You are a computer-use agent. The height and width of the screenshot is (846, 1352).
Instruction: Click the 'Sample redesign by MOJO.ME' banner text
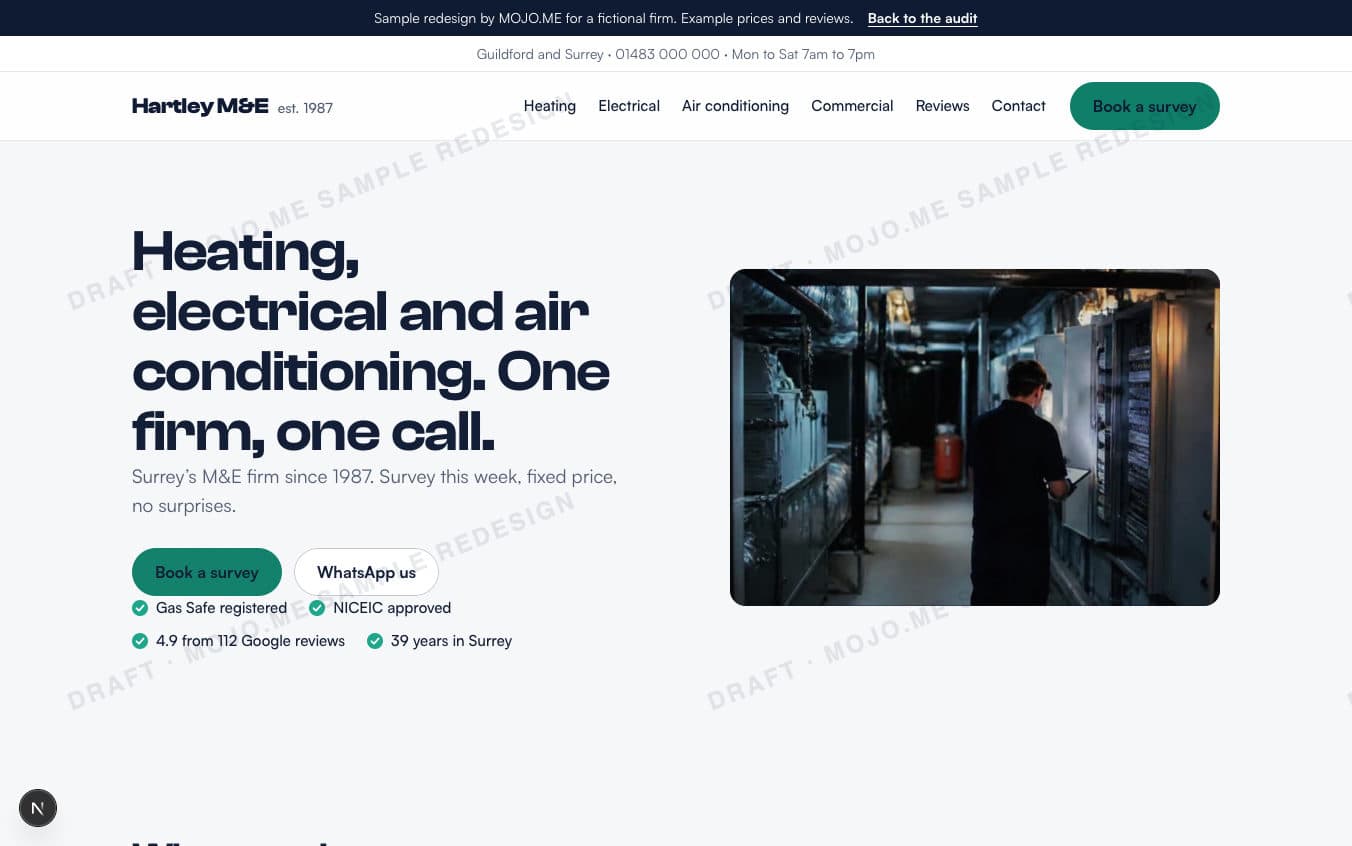[613, 18]
